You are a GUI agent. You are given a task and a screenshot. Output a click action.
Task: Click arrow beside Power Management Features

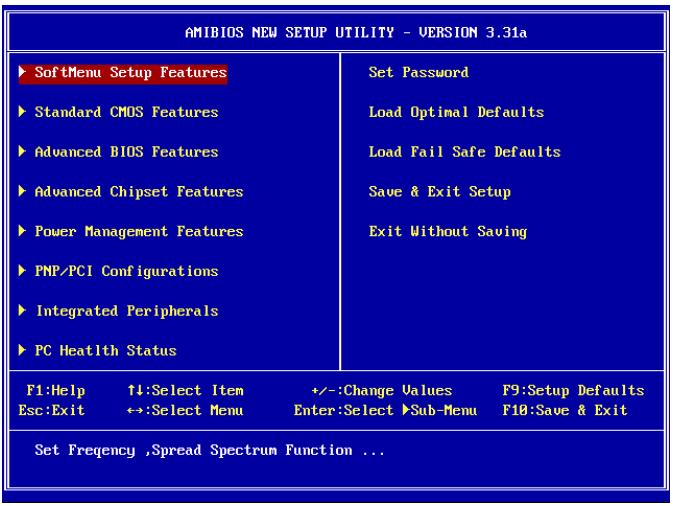tap(22, 231)
